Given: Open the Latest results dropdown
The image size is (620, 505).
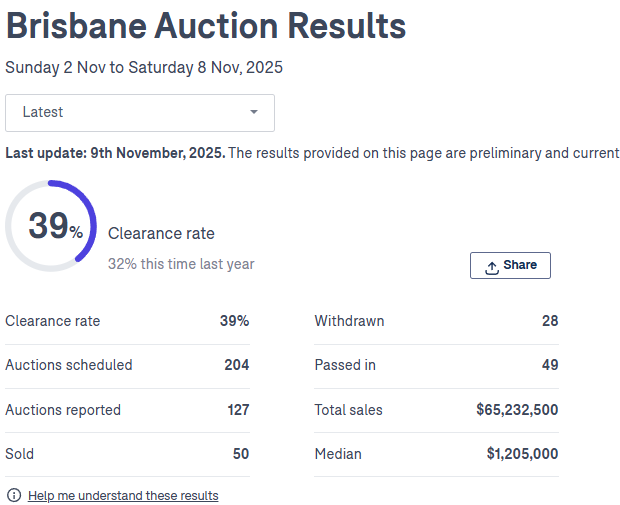Looking at the screenshot, I should click(139, 112).
